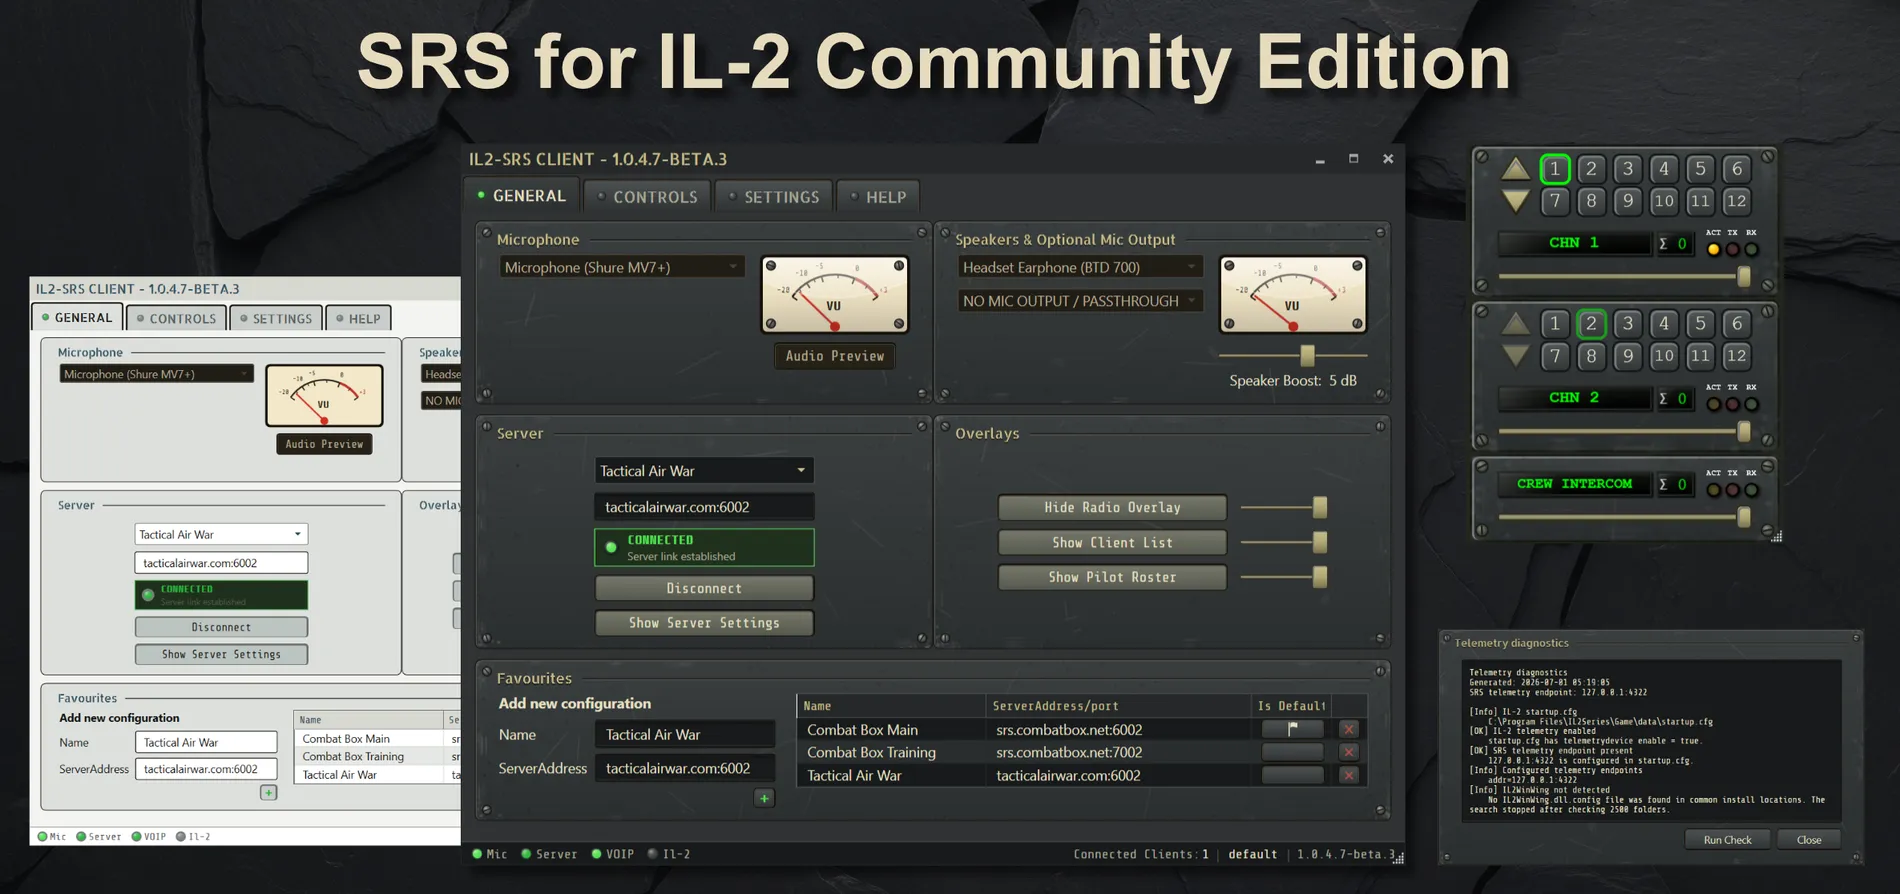Viewport: 1900px width, 894px height.
Task: Toggle default flag for Combat Box Main
Action: coord(1292,729)
